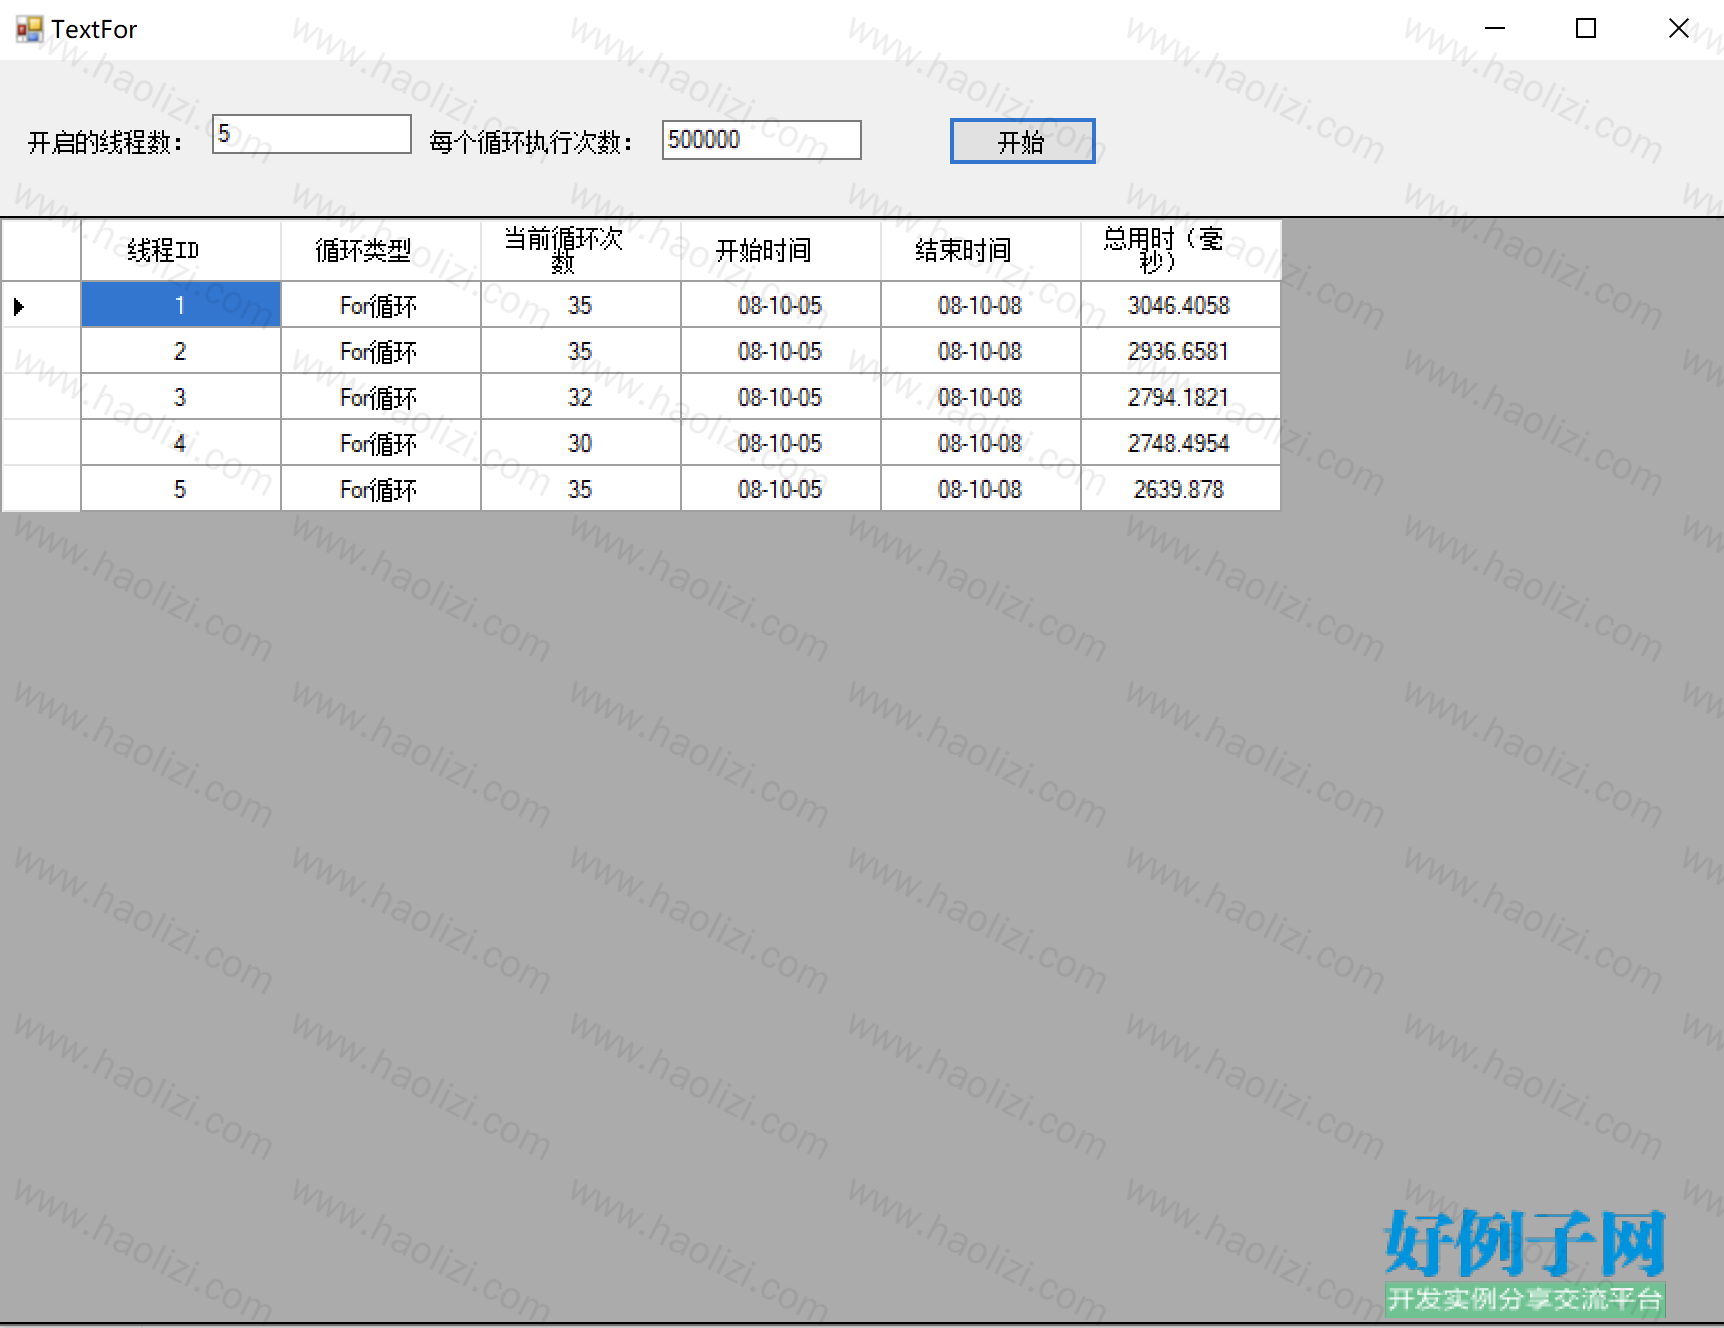Viewport: 1724px width, 1328px height.
Task: Click the 开始时间 column header
Action: click(x=781, y=250)
